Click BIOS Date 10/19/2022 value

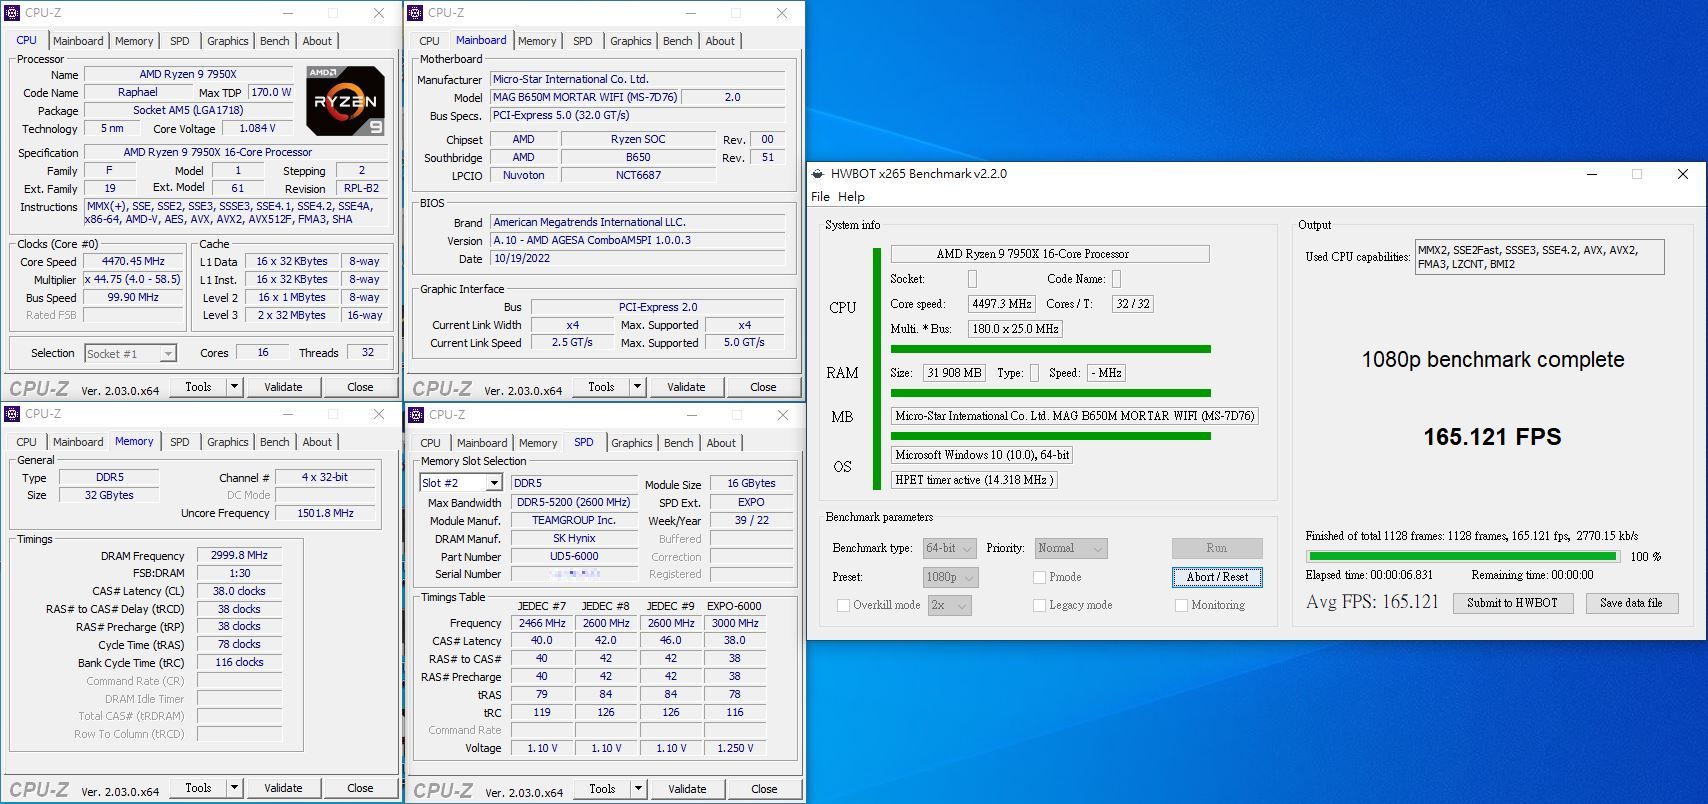637,258
